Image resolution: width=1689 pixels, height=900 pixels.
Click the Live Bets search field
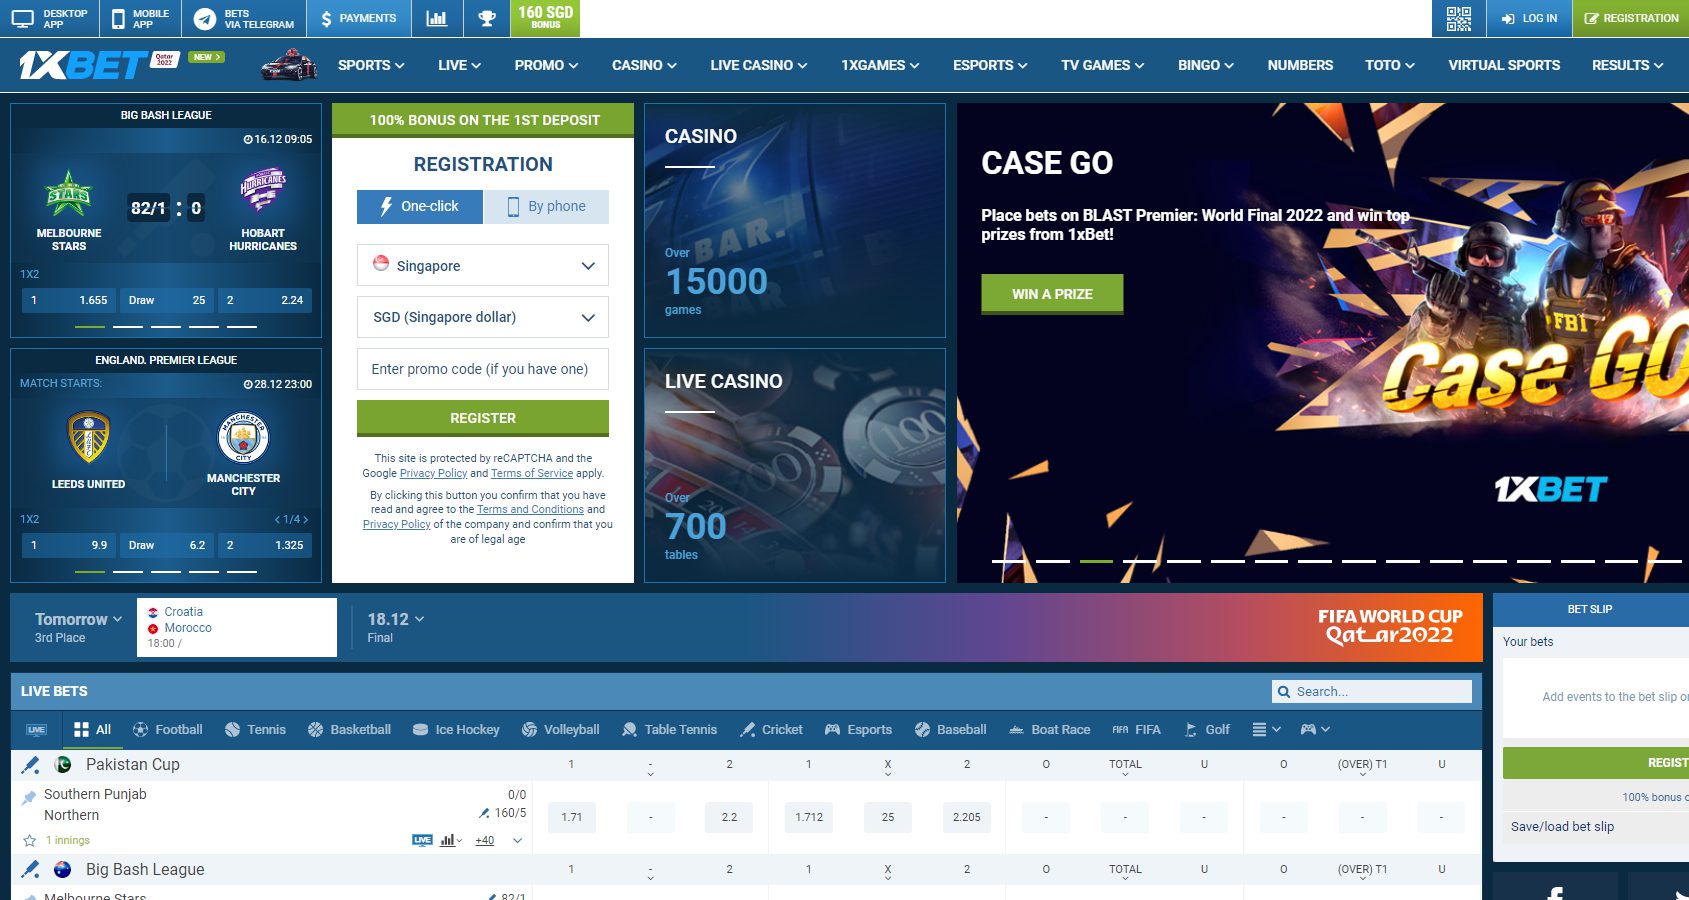click(1372, 691)
